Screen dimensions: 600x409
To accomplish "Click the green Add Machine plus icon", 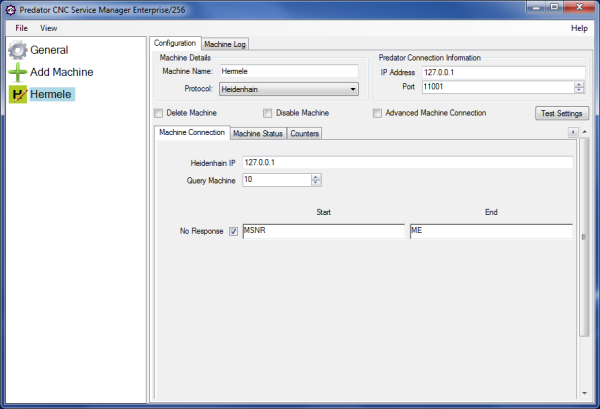I will (18, 72).
